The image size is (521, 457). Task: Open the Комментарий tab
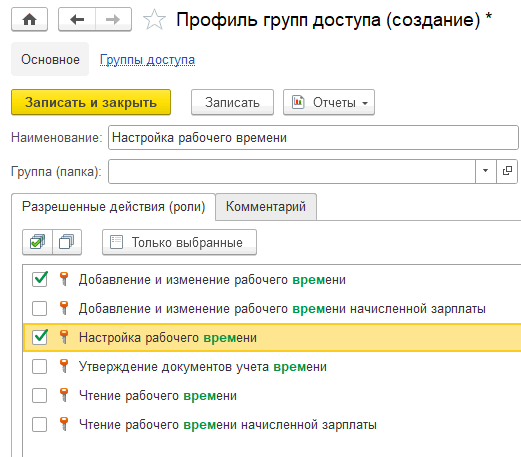tap(266, 207)
